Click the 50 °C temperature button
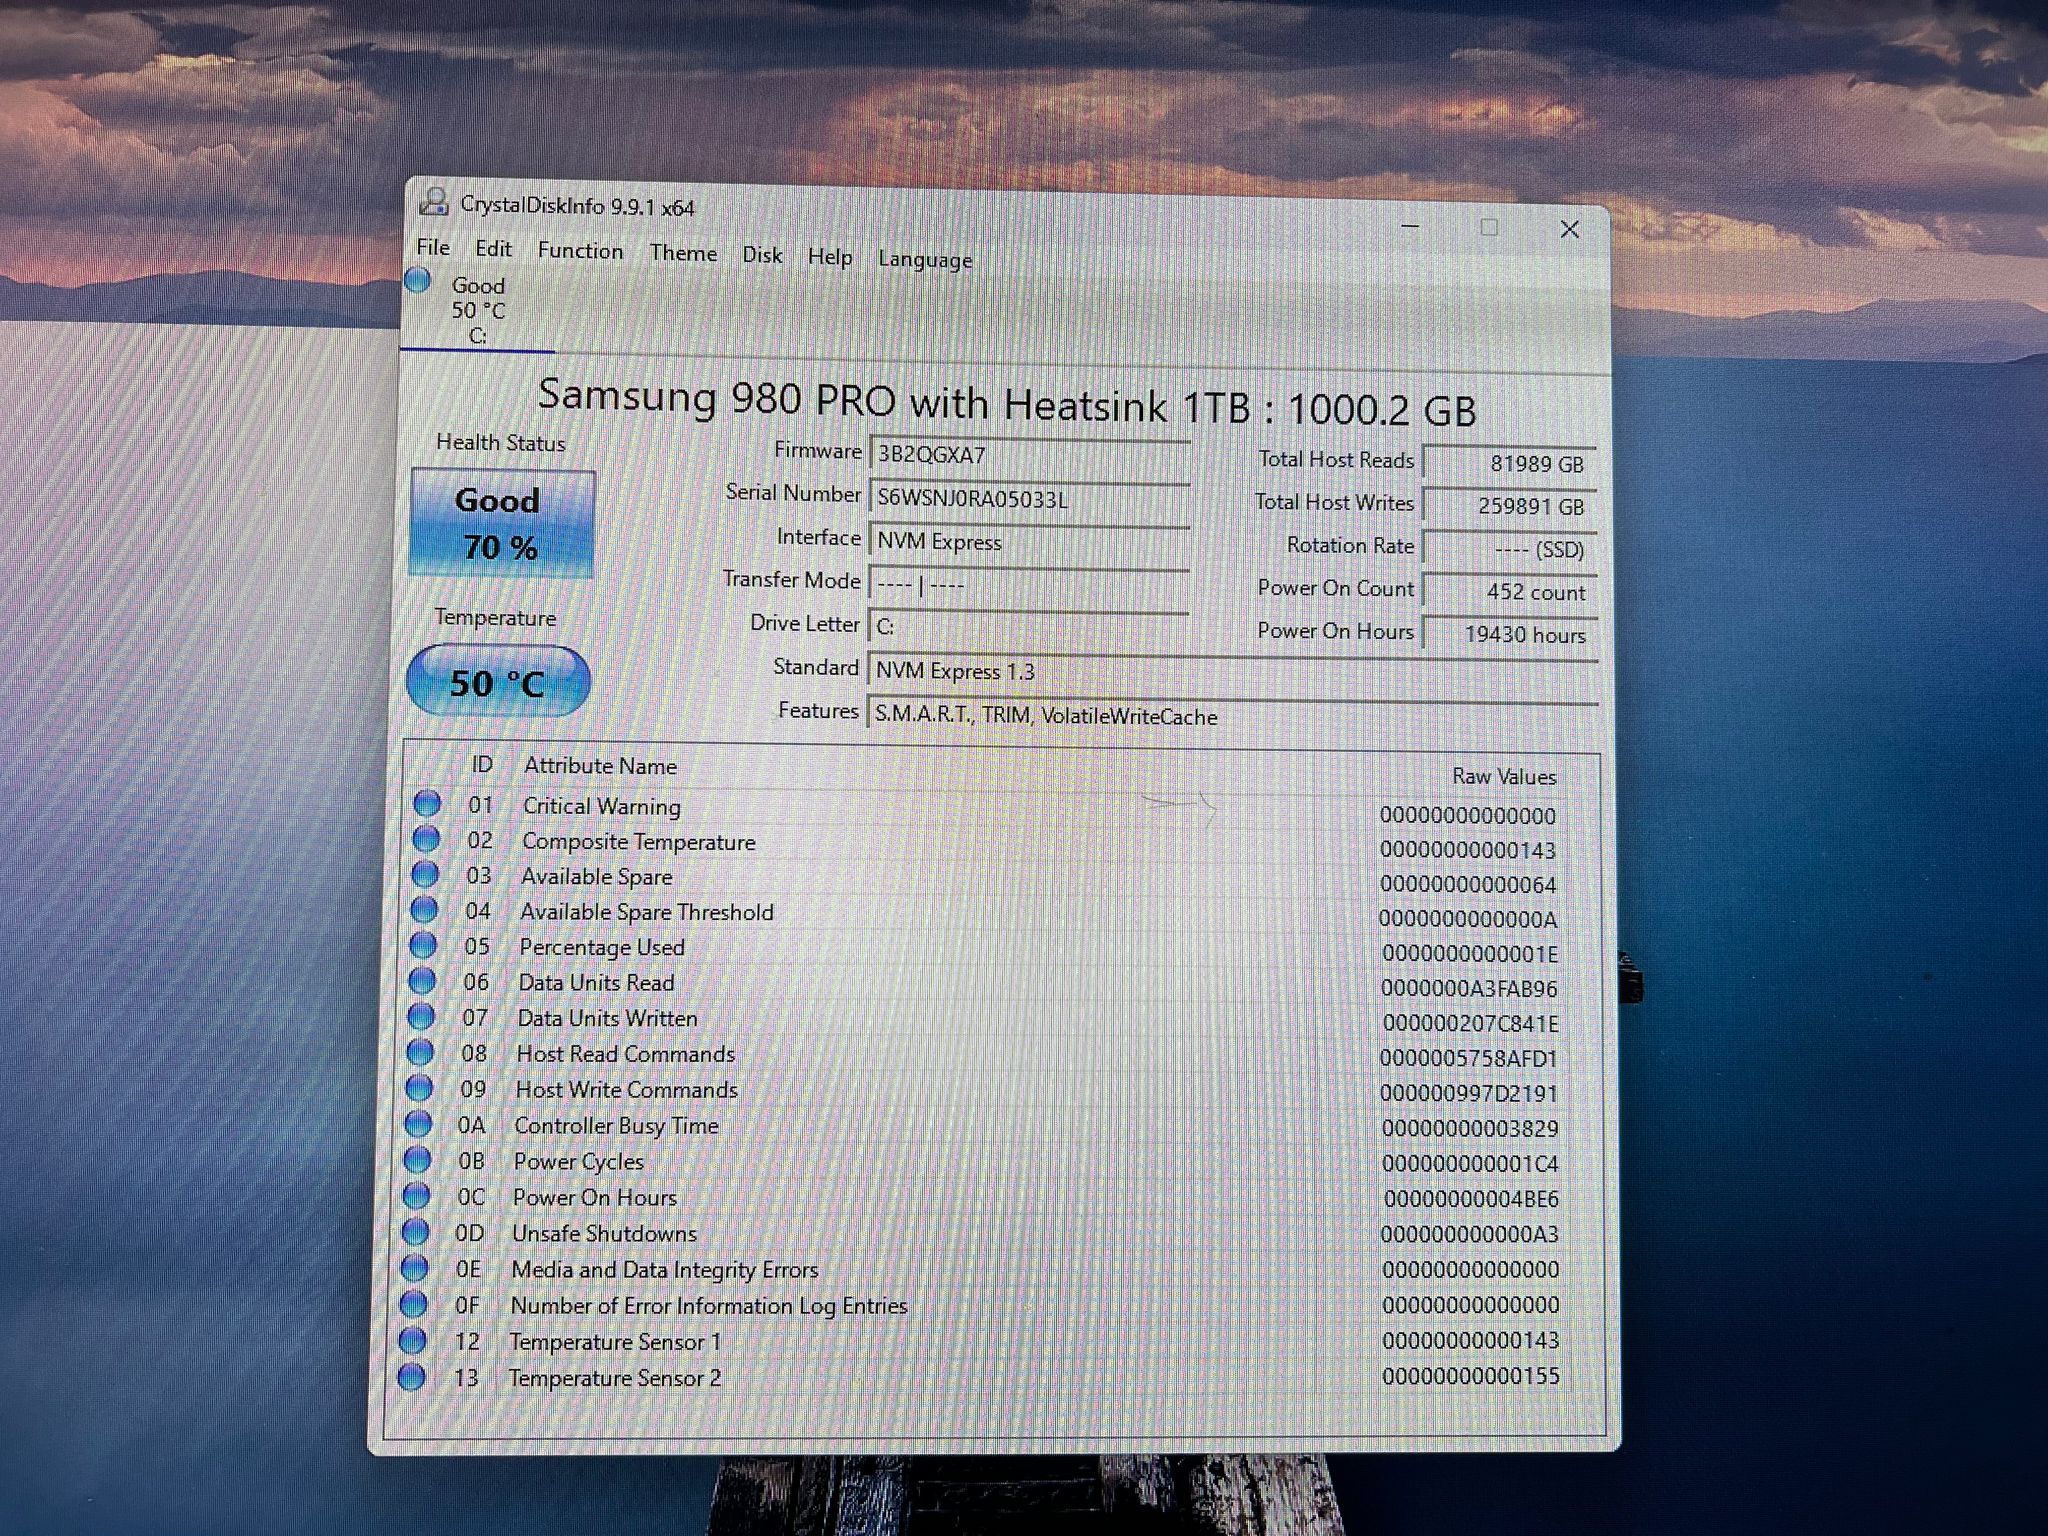 498,682
